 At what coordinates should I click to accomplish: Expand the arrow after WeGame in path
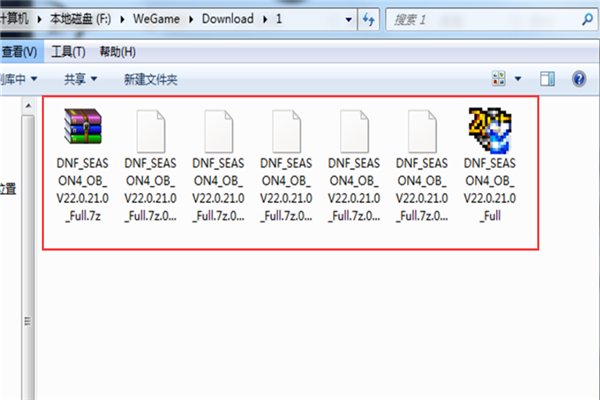[191, 19]
